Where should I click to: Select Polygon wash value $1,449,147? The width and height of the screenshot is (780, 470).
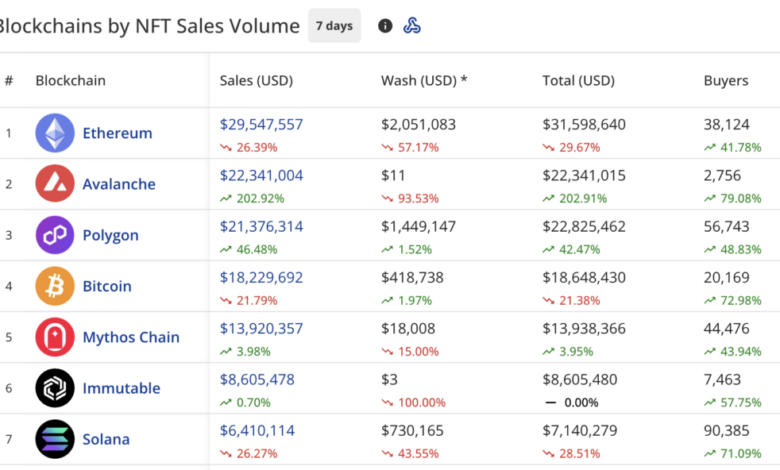[418, 227]
